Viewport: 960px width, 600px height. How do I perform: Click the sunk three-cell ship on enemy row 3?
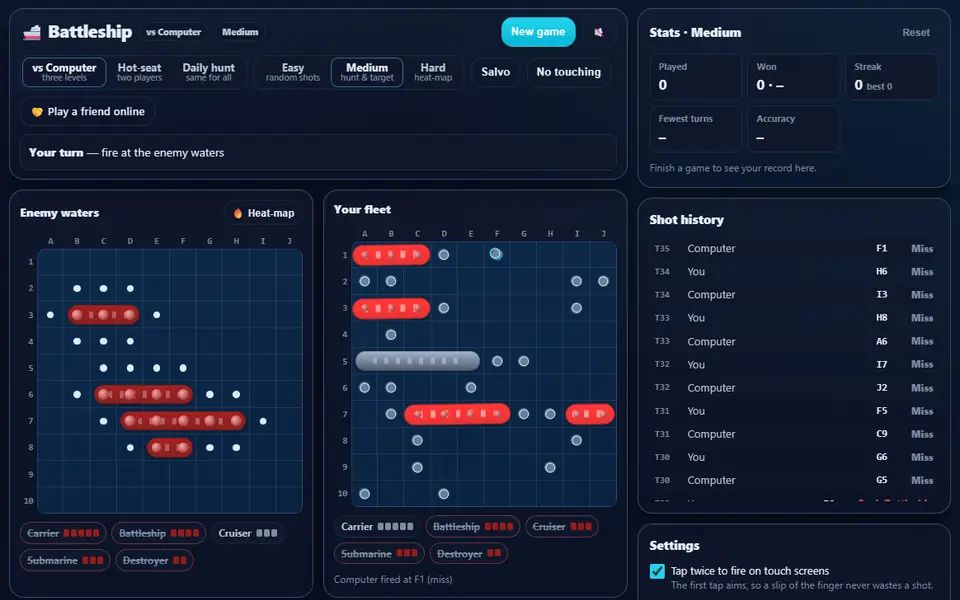103,315
